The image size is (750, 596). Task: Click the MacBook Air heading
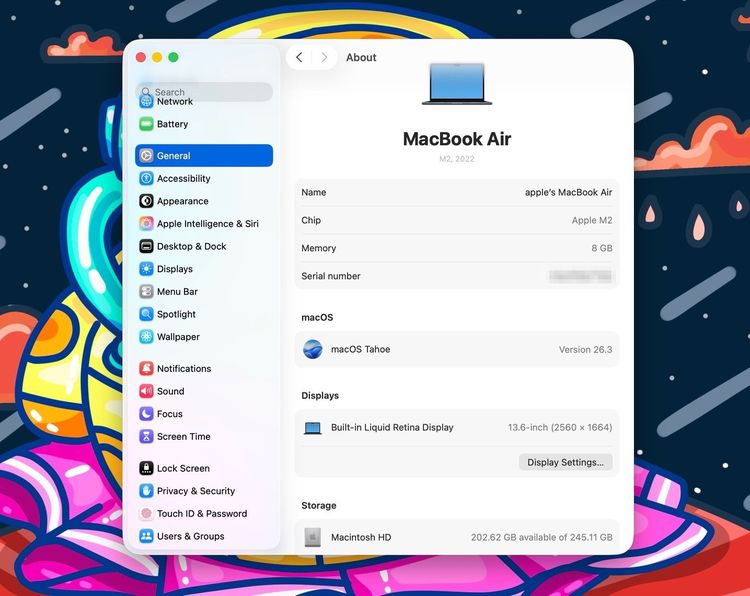(x=457, y=139)
